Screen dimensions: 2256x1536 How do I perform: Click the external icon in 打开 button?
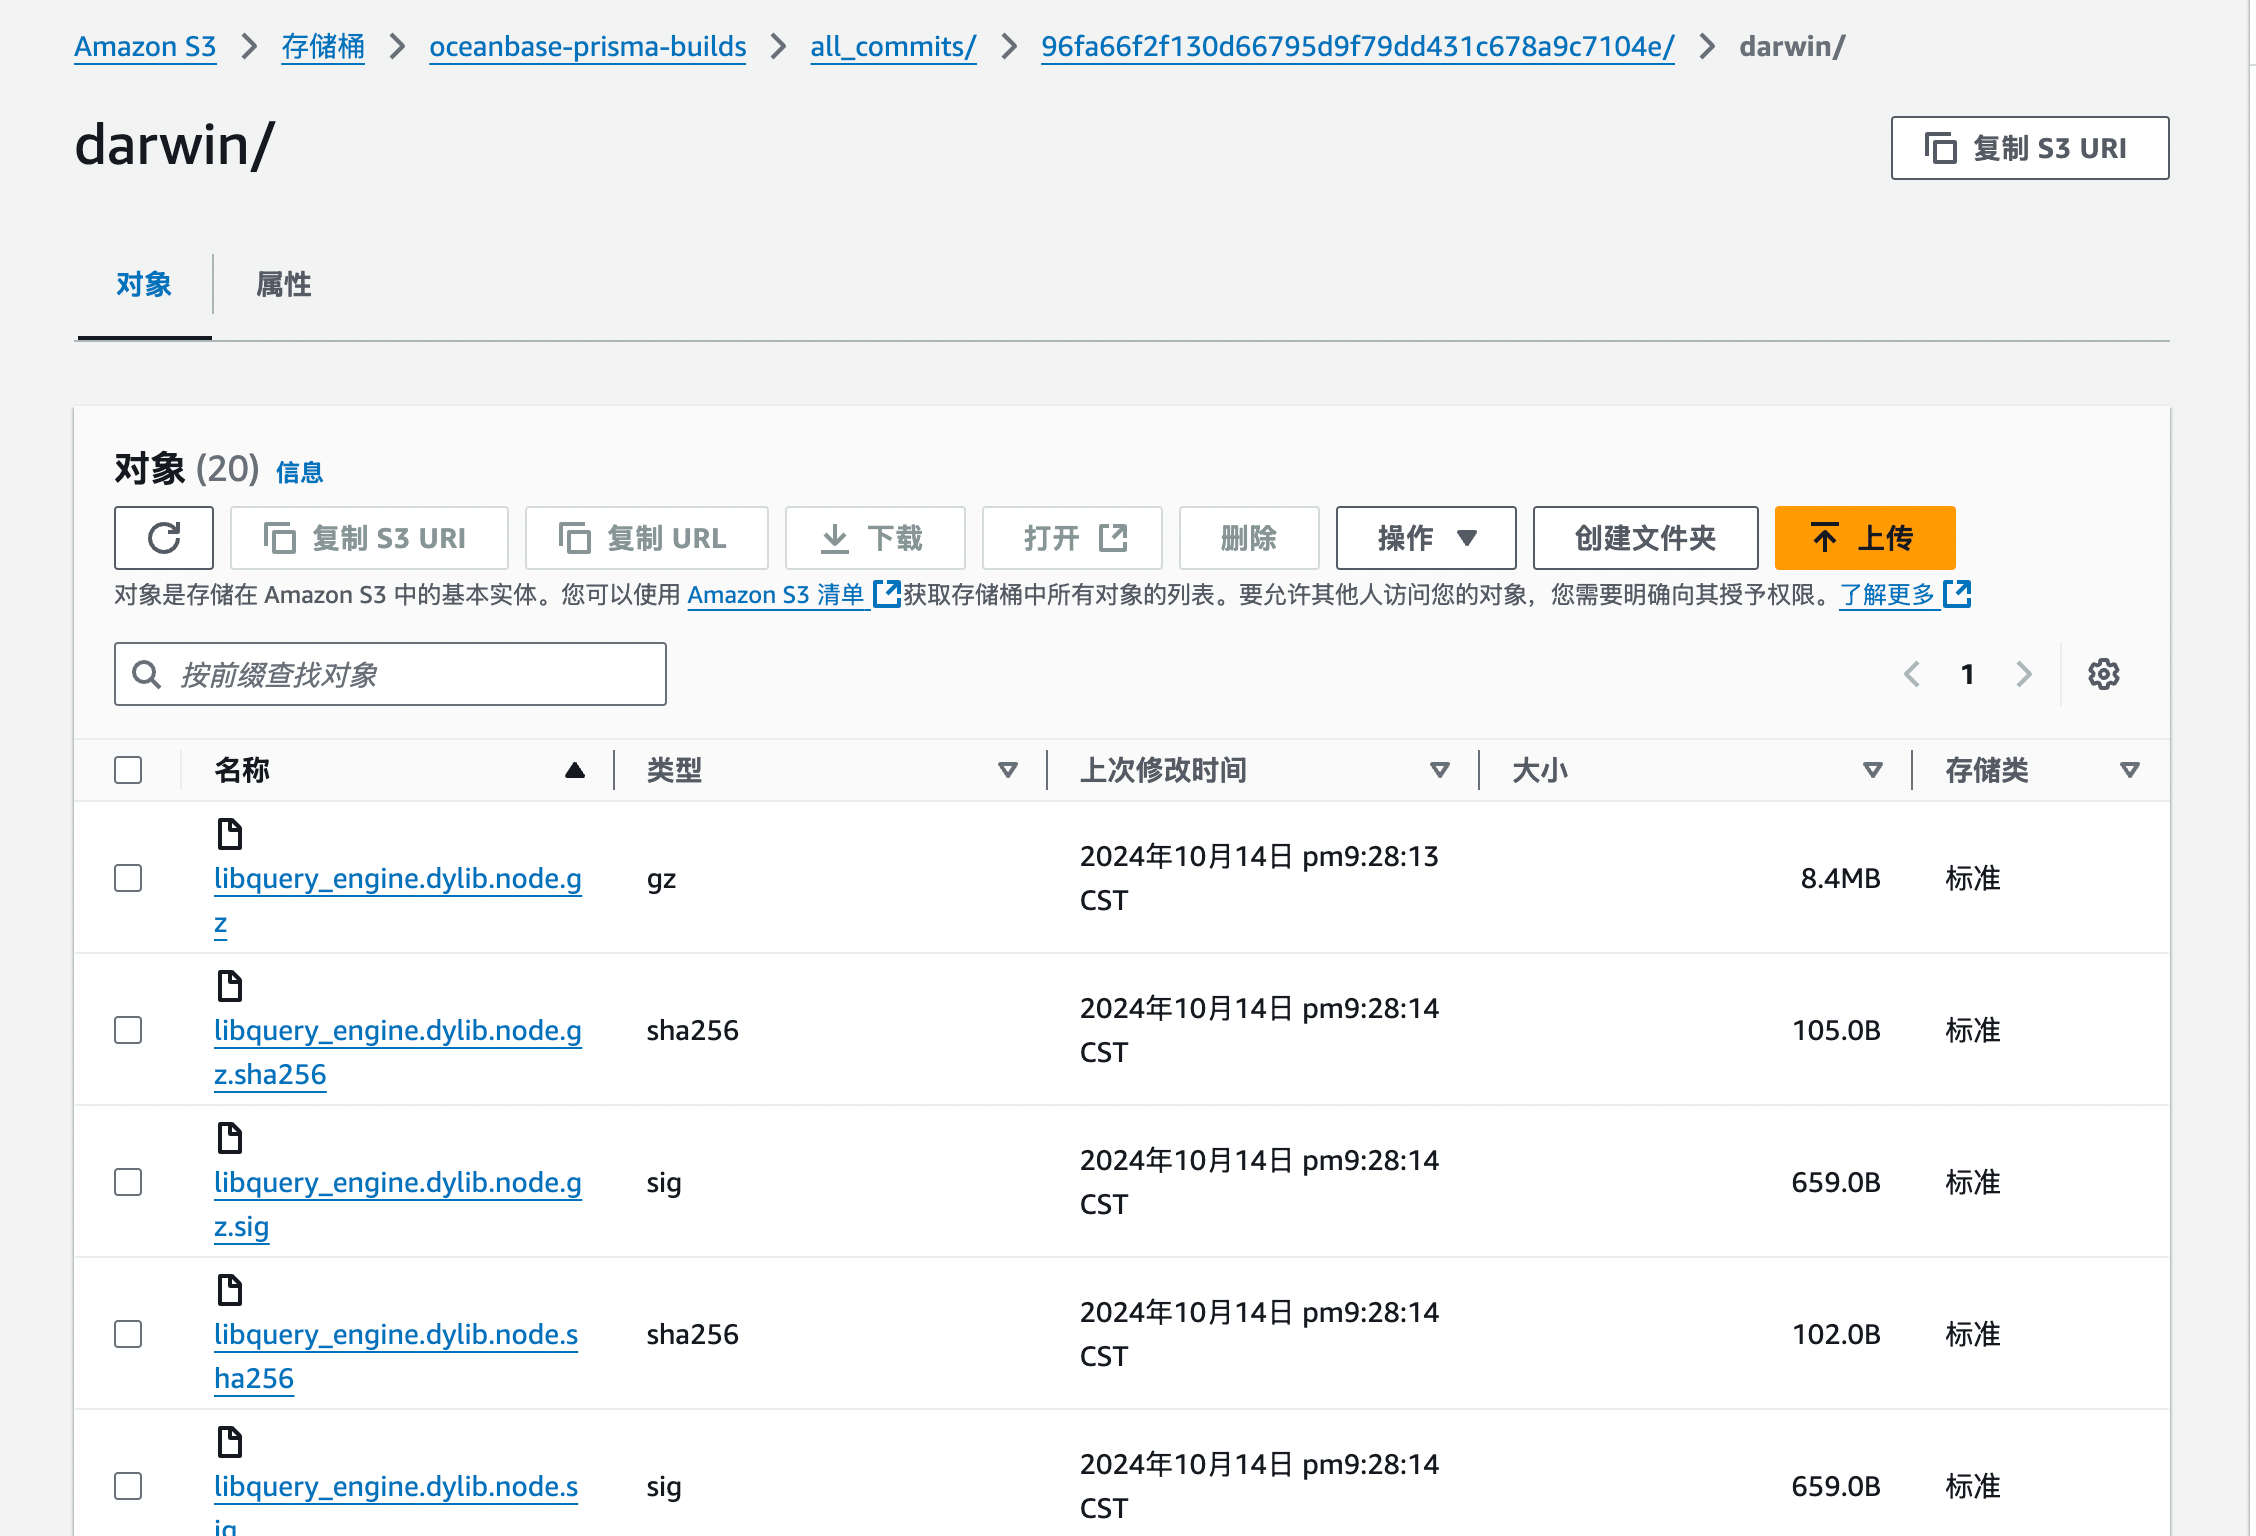[1113, 538]
